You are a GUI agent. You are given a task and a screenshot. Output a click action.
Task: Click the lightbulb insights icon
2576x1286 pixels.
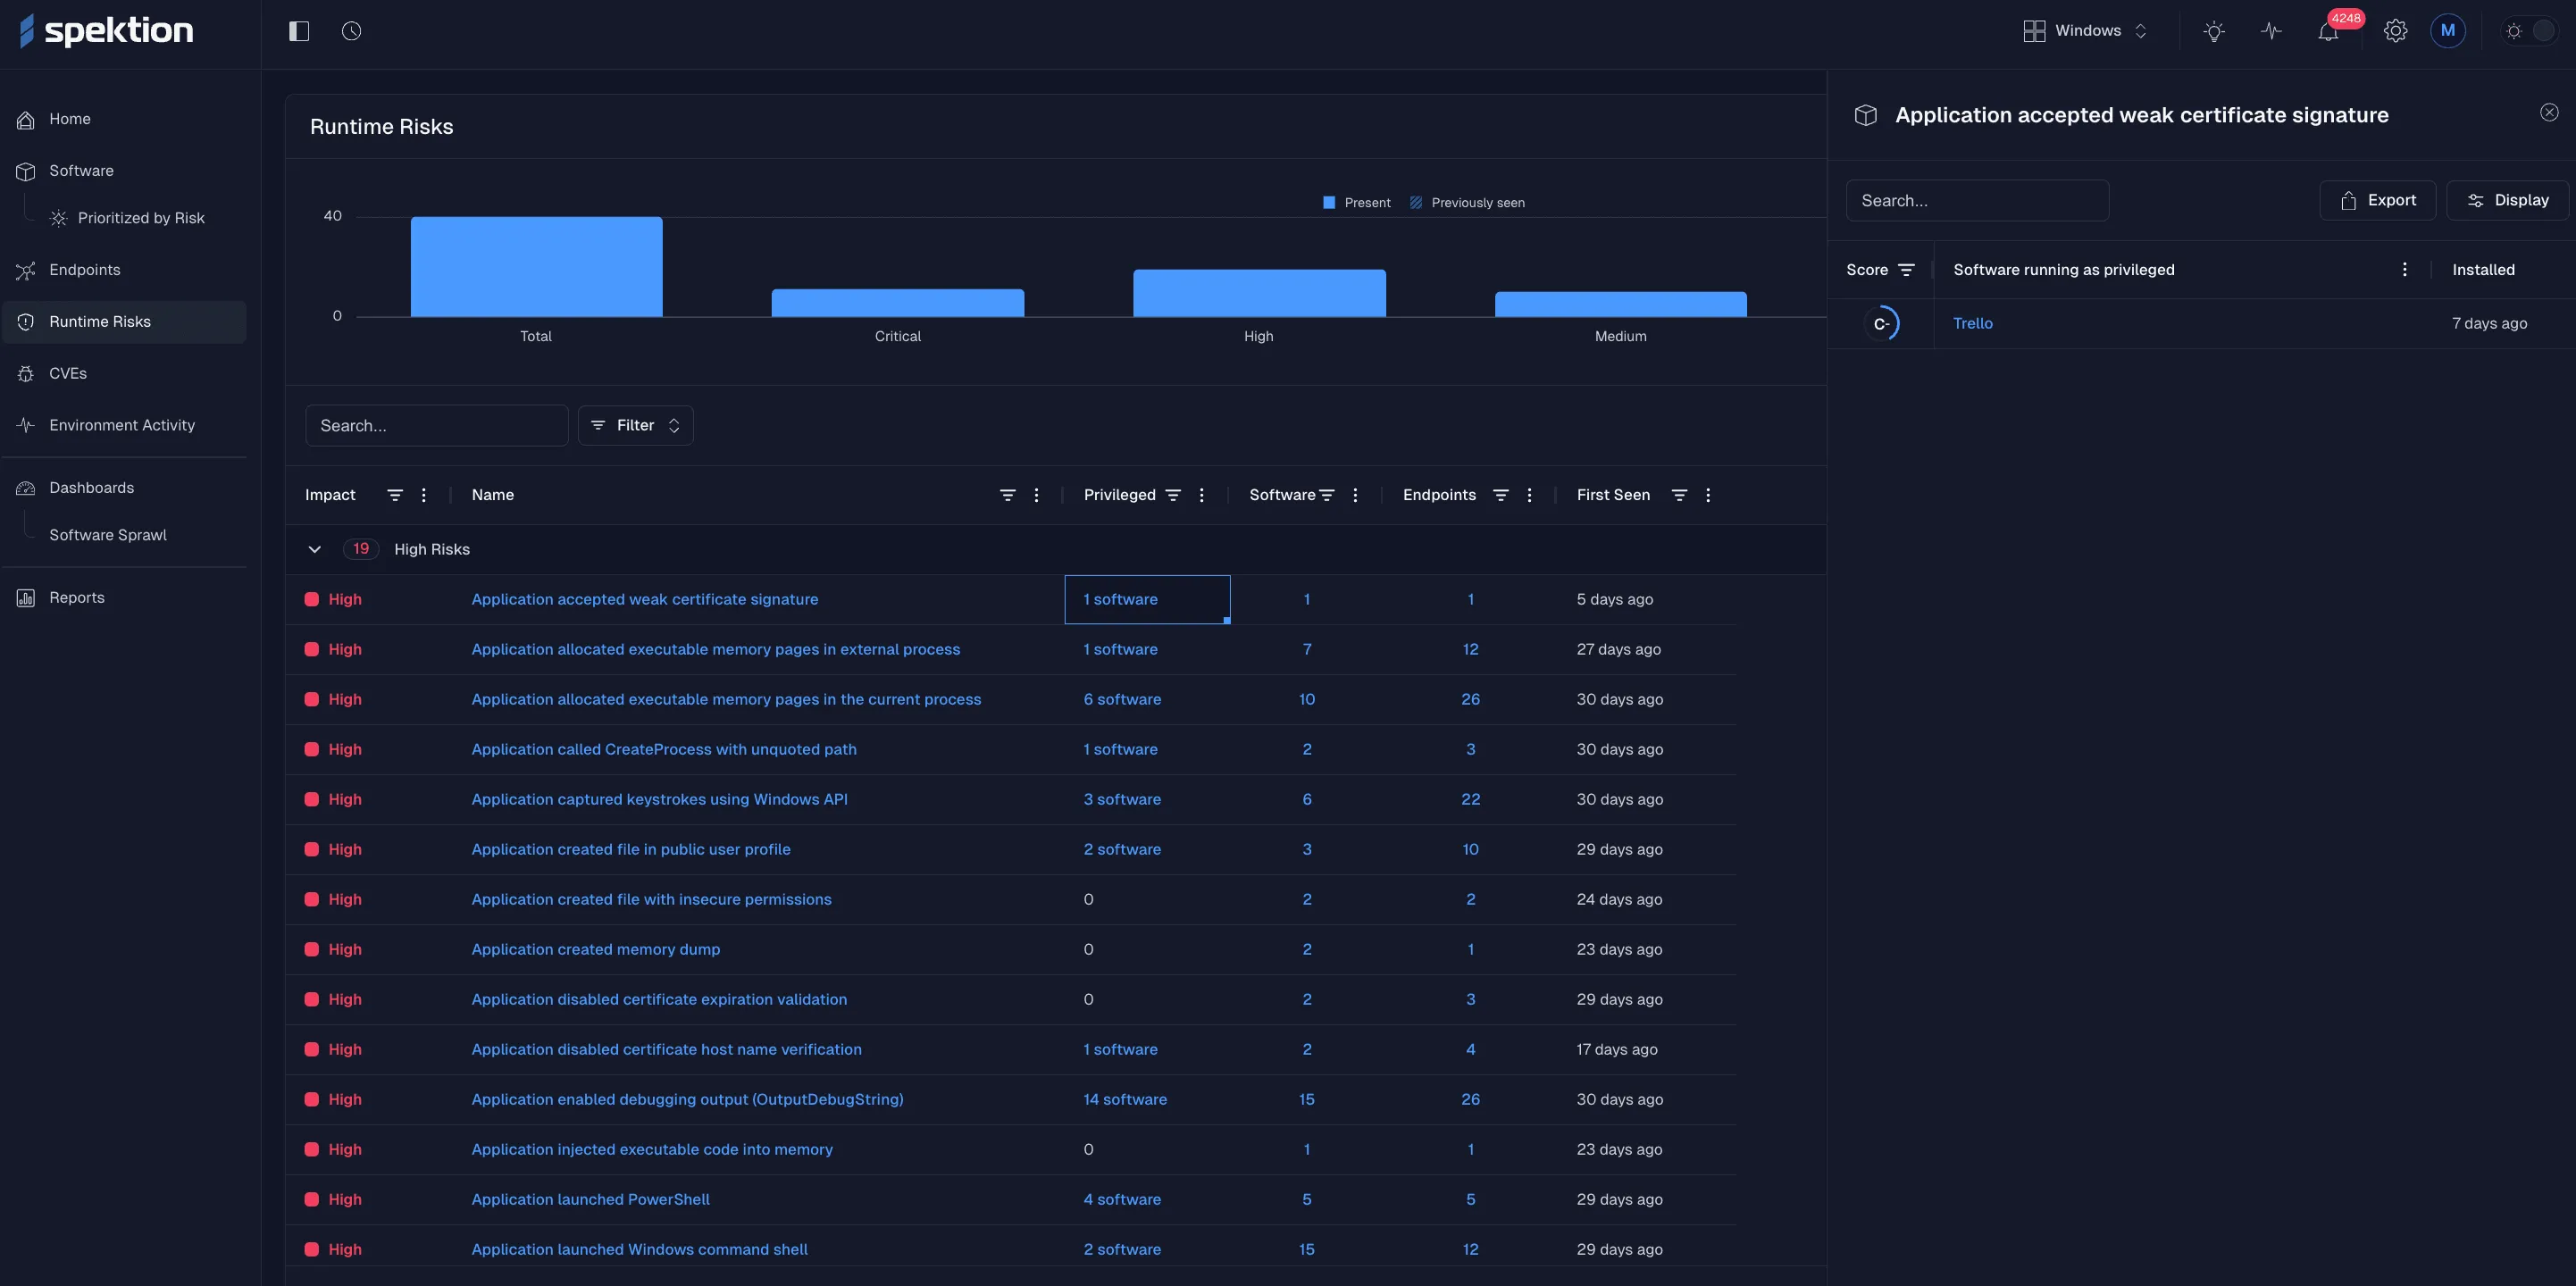[2213, 31]
